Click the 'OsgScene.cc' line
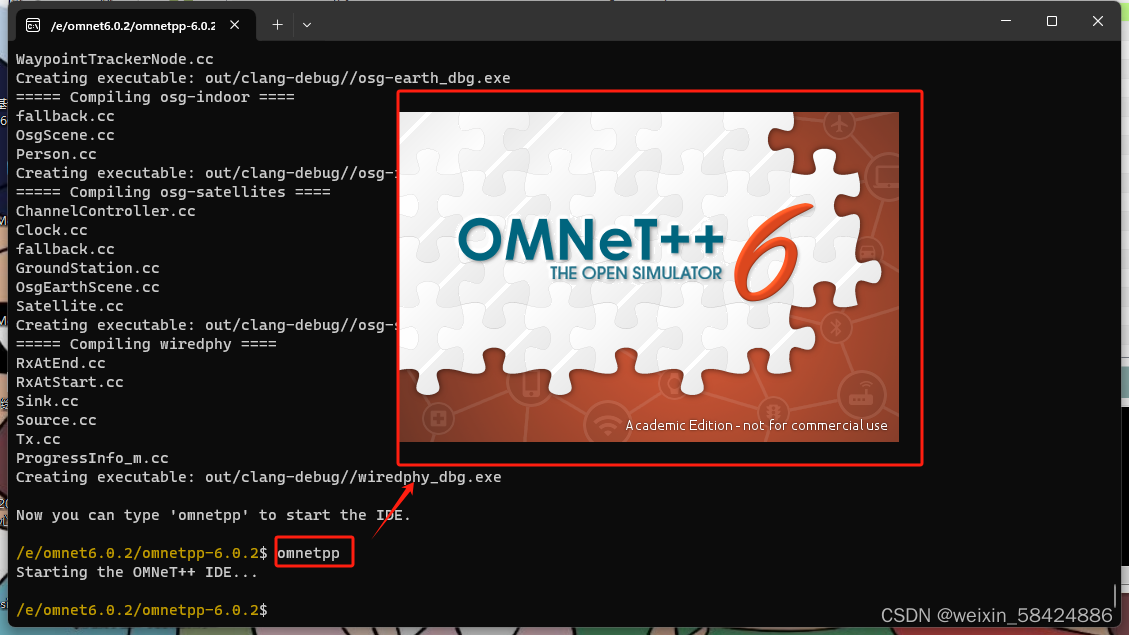This screenshot has width=1129, height=635. point(65,135)
